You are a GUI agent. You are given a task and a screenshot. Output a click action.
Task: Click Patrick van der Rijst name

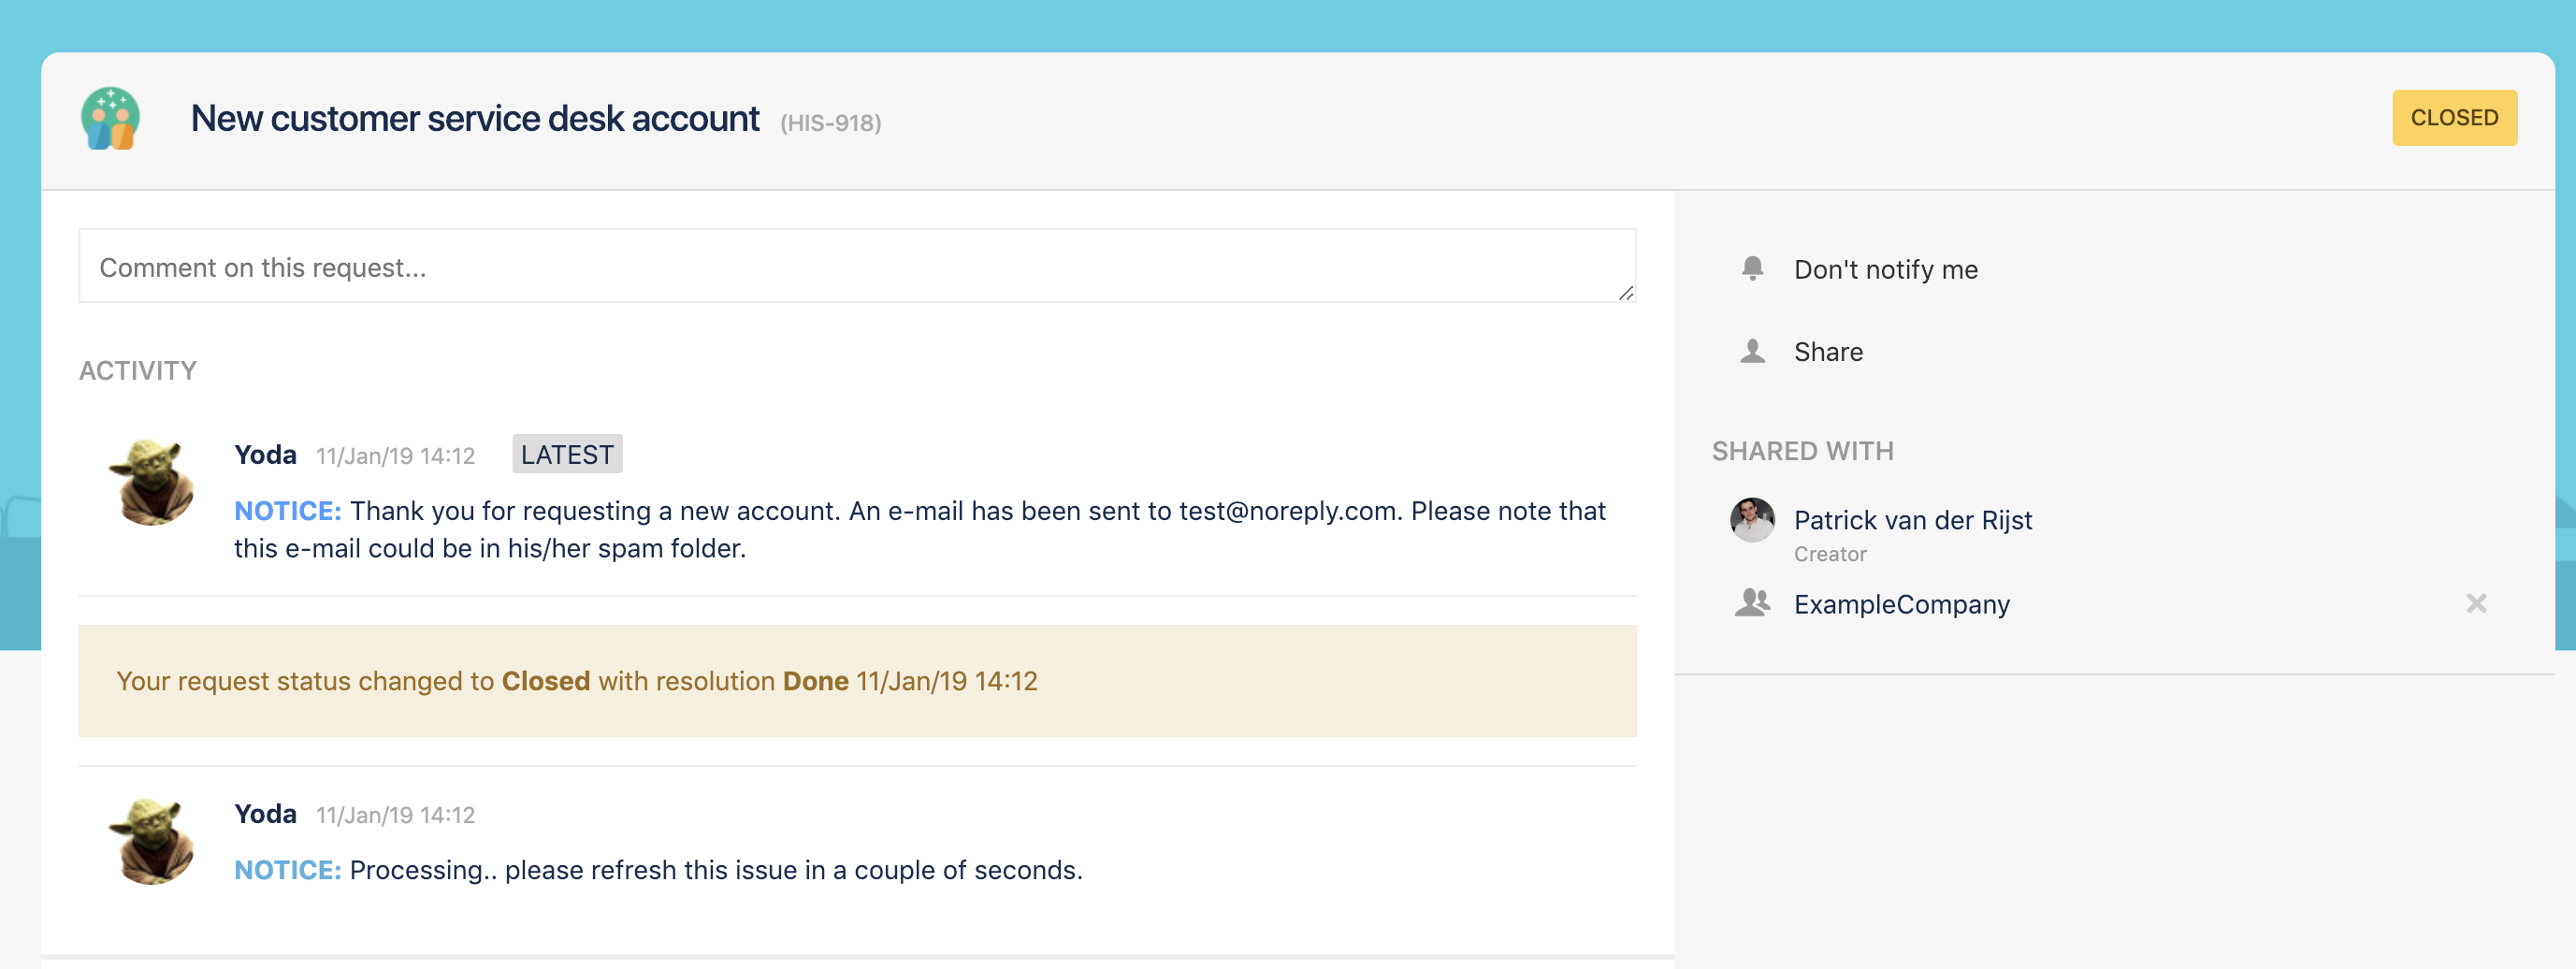1912,520
